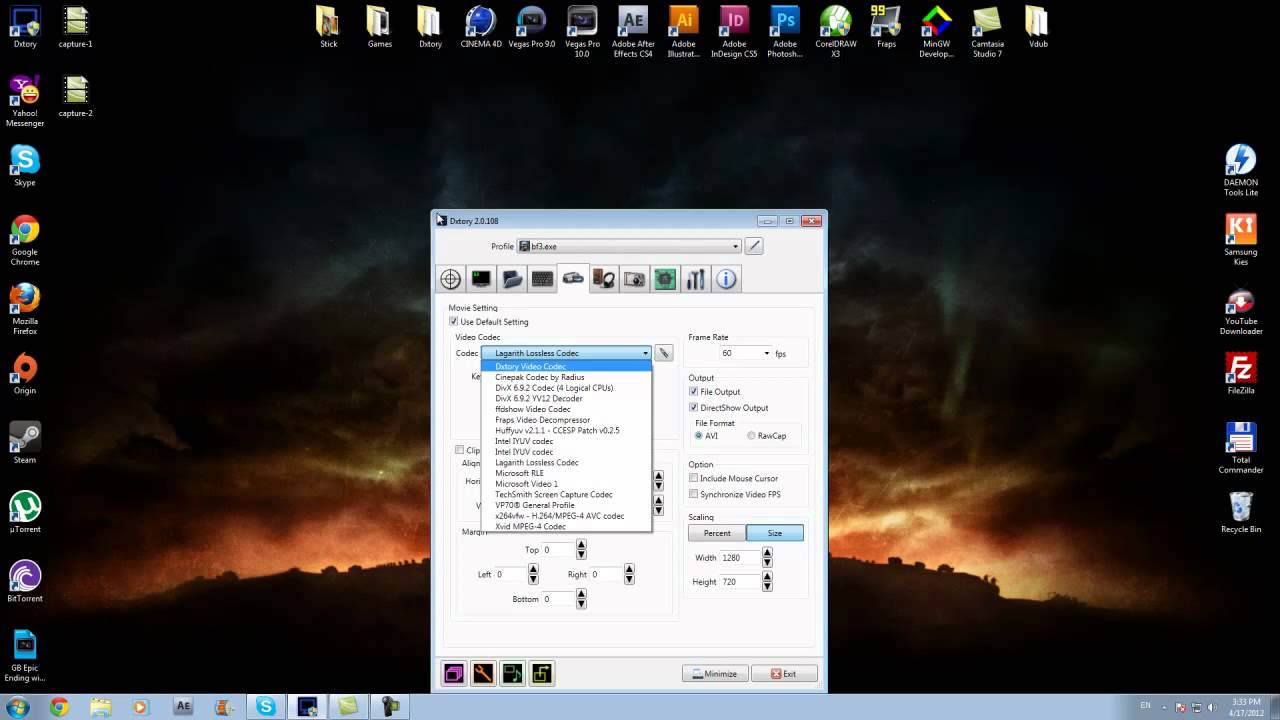Viewport: 1280px width, 720px height.
Task: Choose Microsoft RLE codec
Action: tap(566, 473)
